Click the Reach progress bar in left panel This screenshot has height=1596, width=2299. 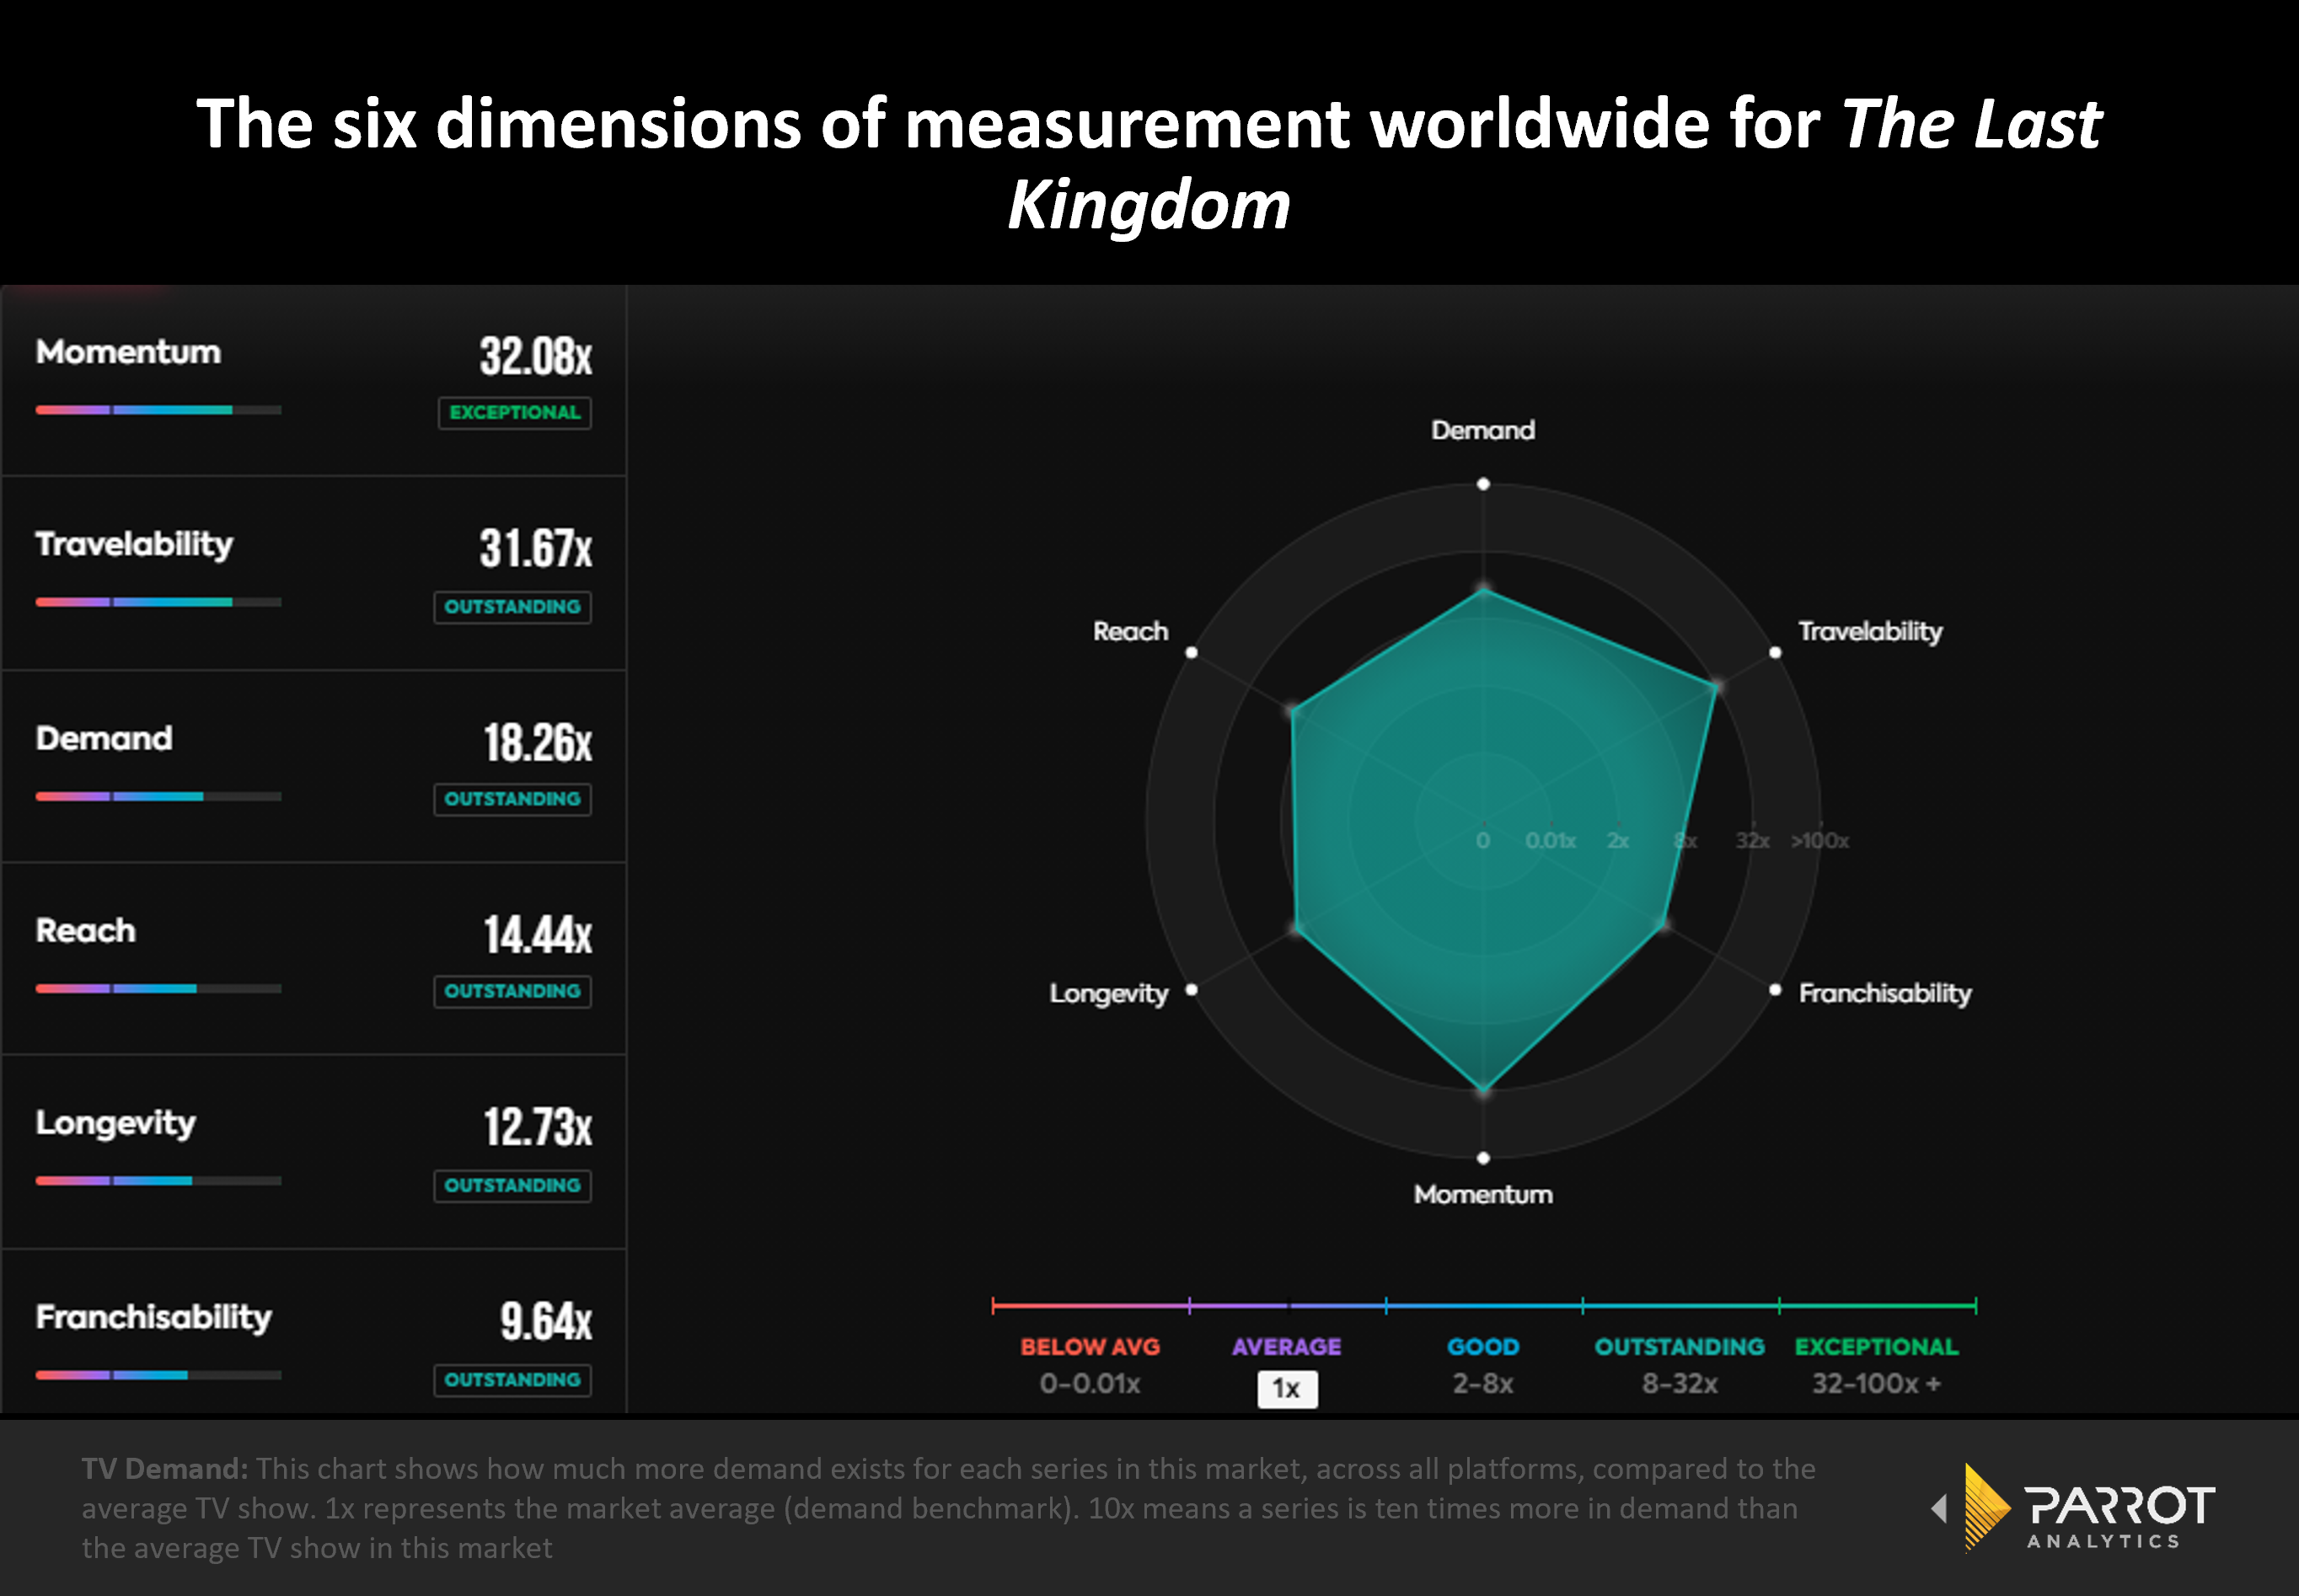(x=158, y=988)
